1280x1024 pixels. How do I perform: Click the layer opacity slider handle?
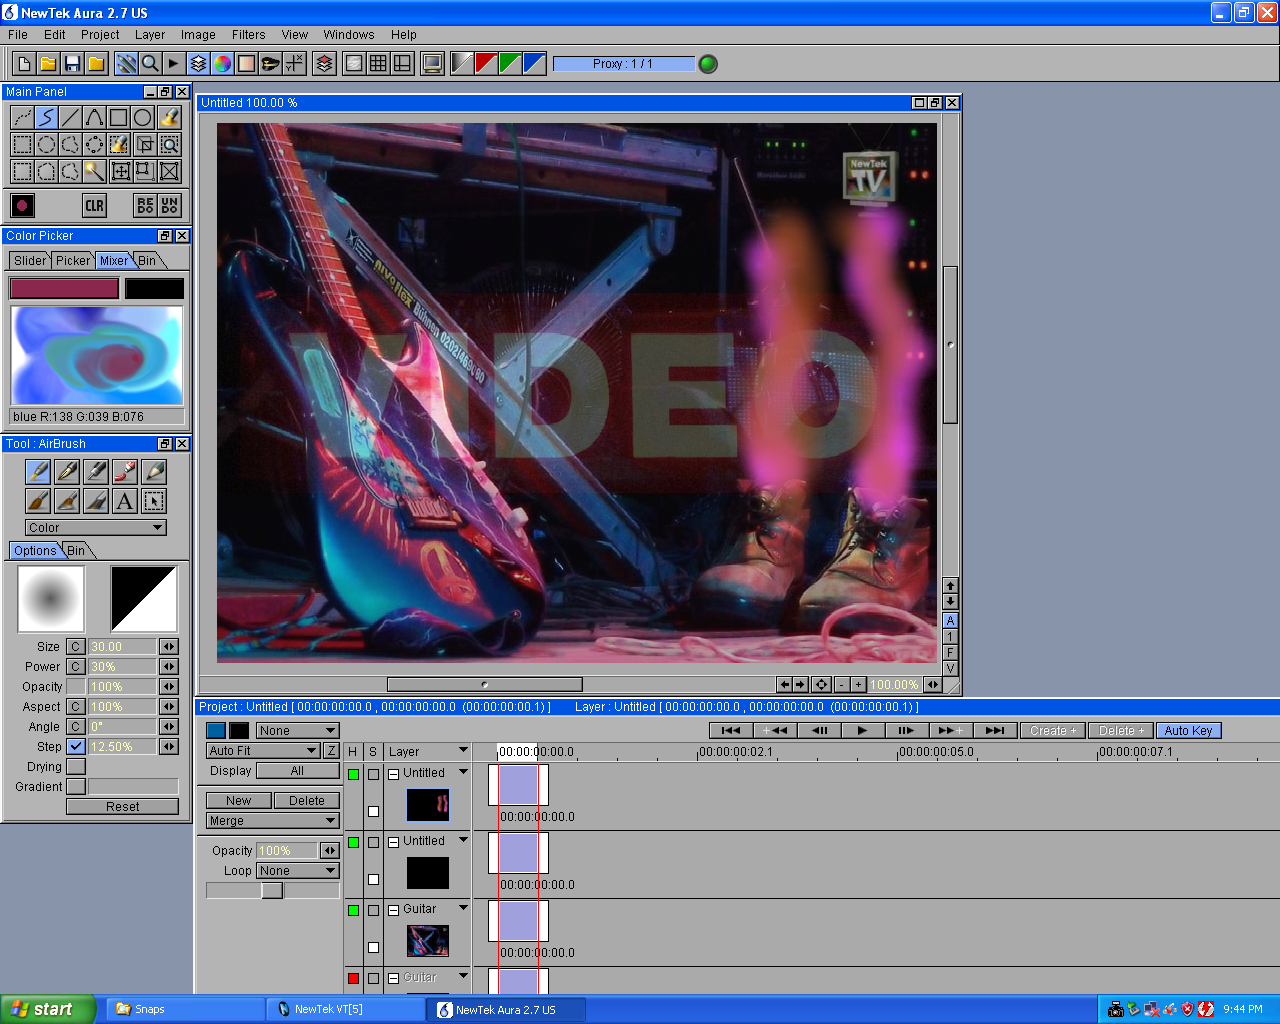tap(272, 891)
